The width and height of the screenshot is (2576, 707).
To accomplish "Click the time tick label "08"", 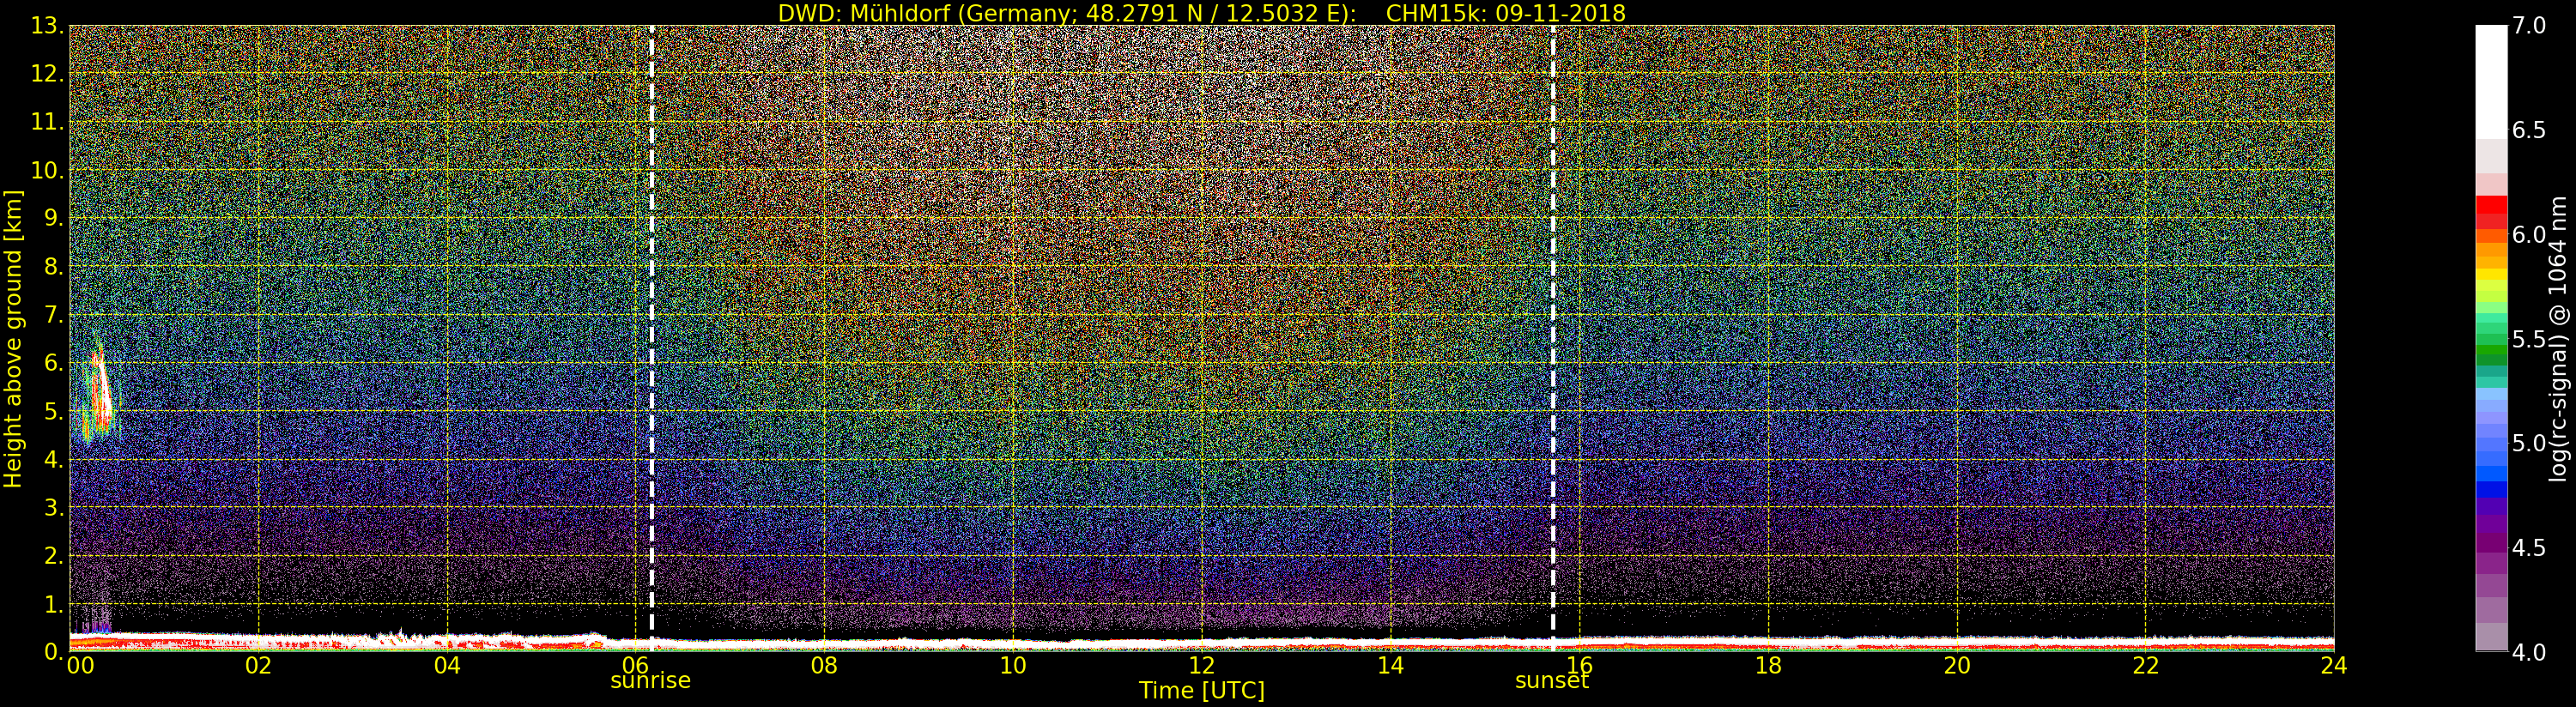I will tap(824, 665).
